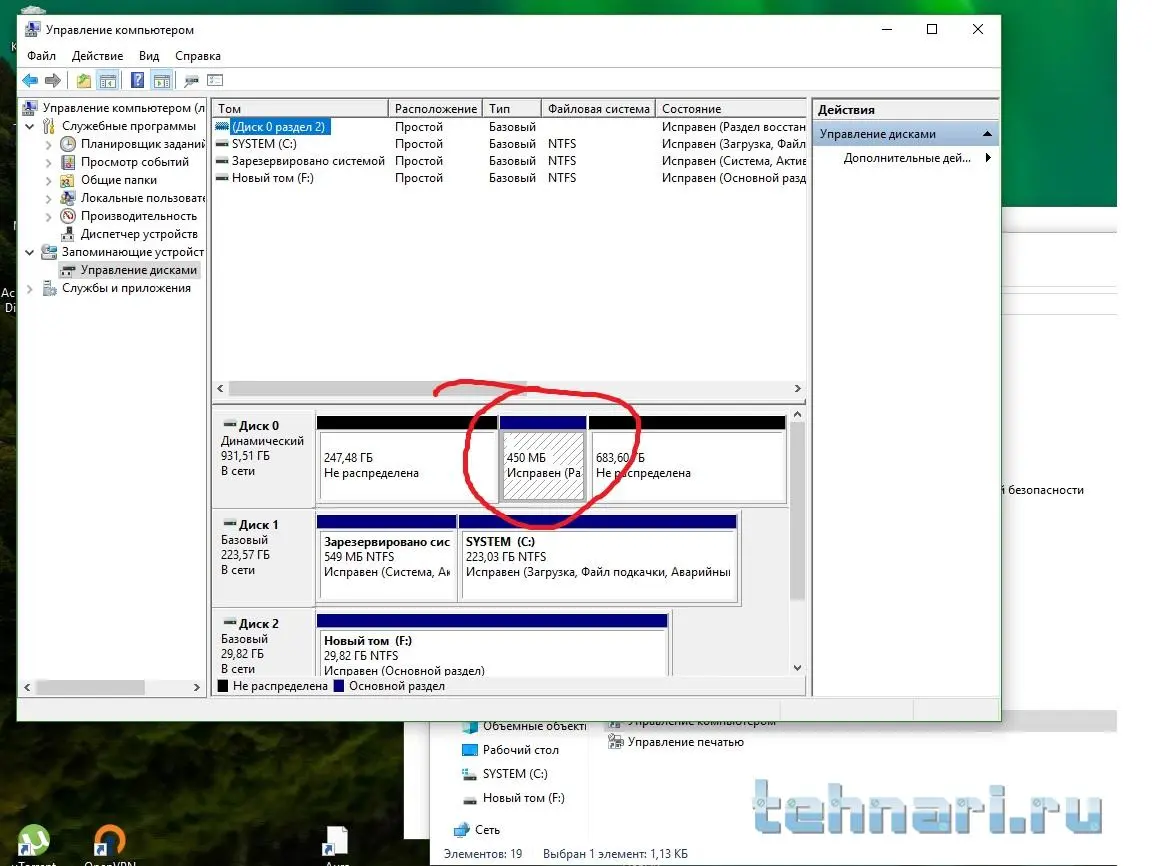This screenshot has height=866, width=1152.
Task: Select the SYSTEM (C:) 223,03 ГБ partition block
Action: (x=597, y=558)
